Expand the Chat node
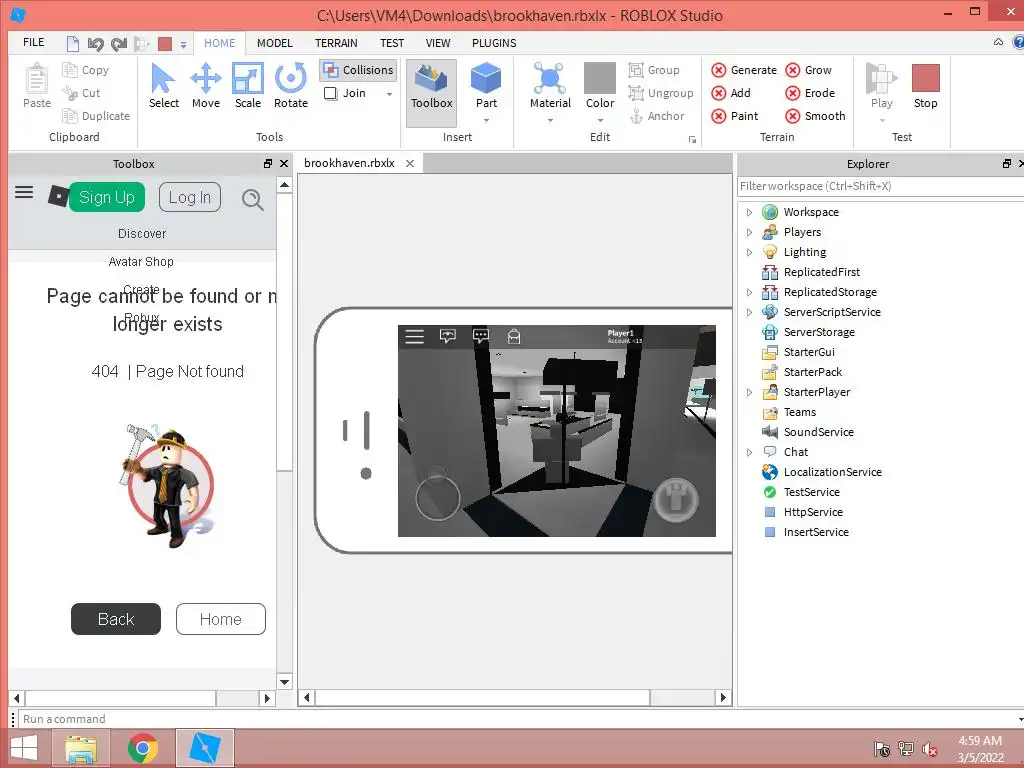The width and height of the screenshot is (1024, 768). coord(749,452)
